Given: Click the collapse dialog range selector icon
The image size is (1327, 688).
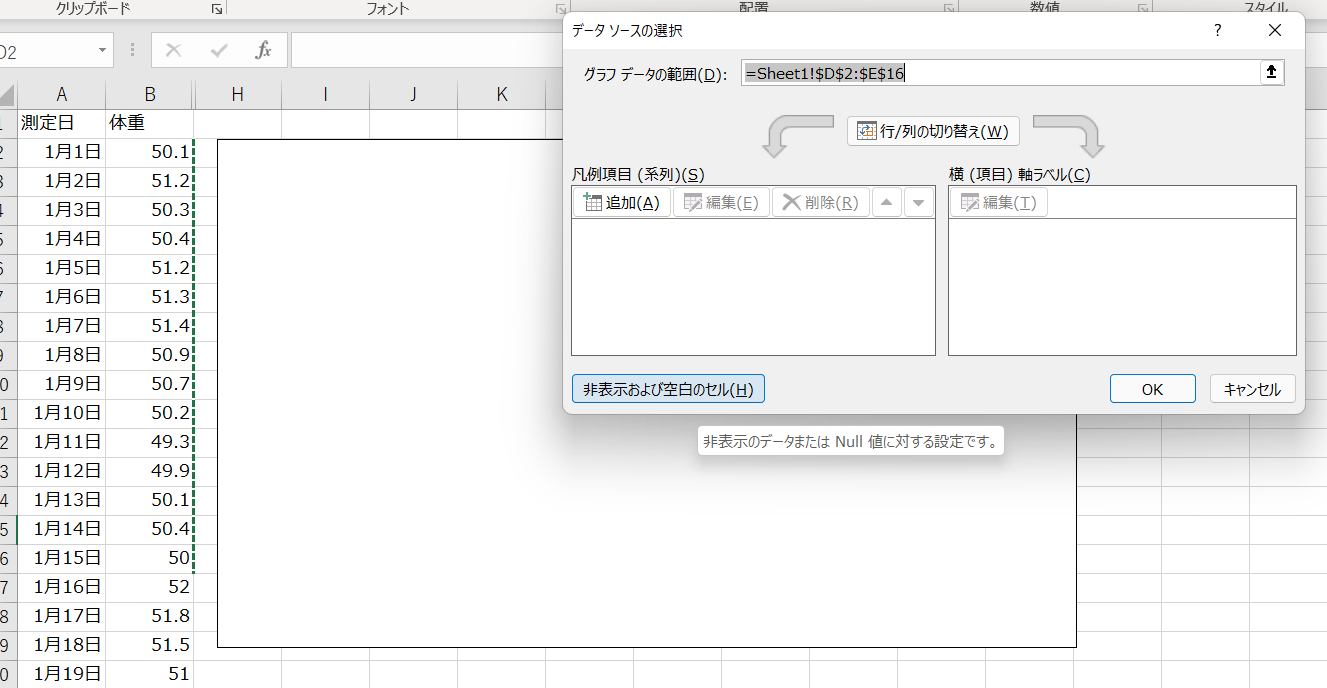Looking at the screenshot, I should click(x=1271, y=72).
